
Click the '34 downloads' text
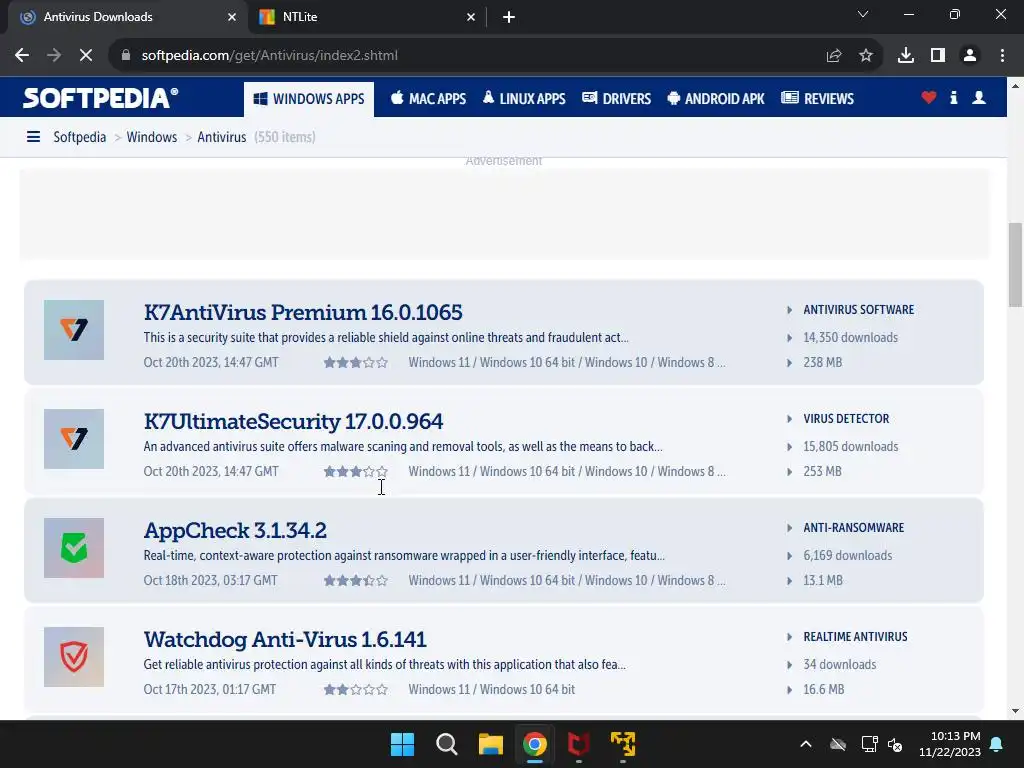click(x=840, y=665)
